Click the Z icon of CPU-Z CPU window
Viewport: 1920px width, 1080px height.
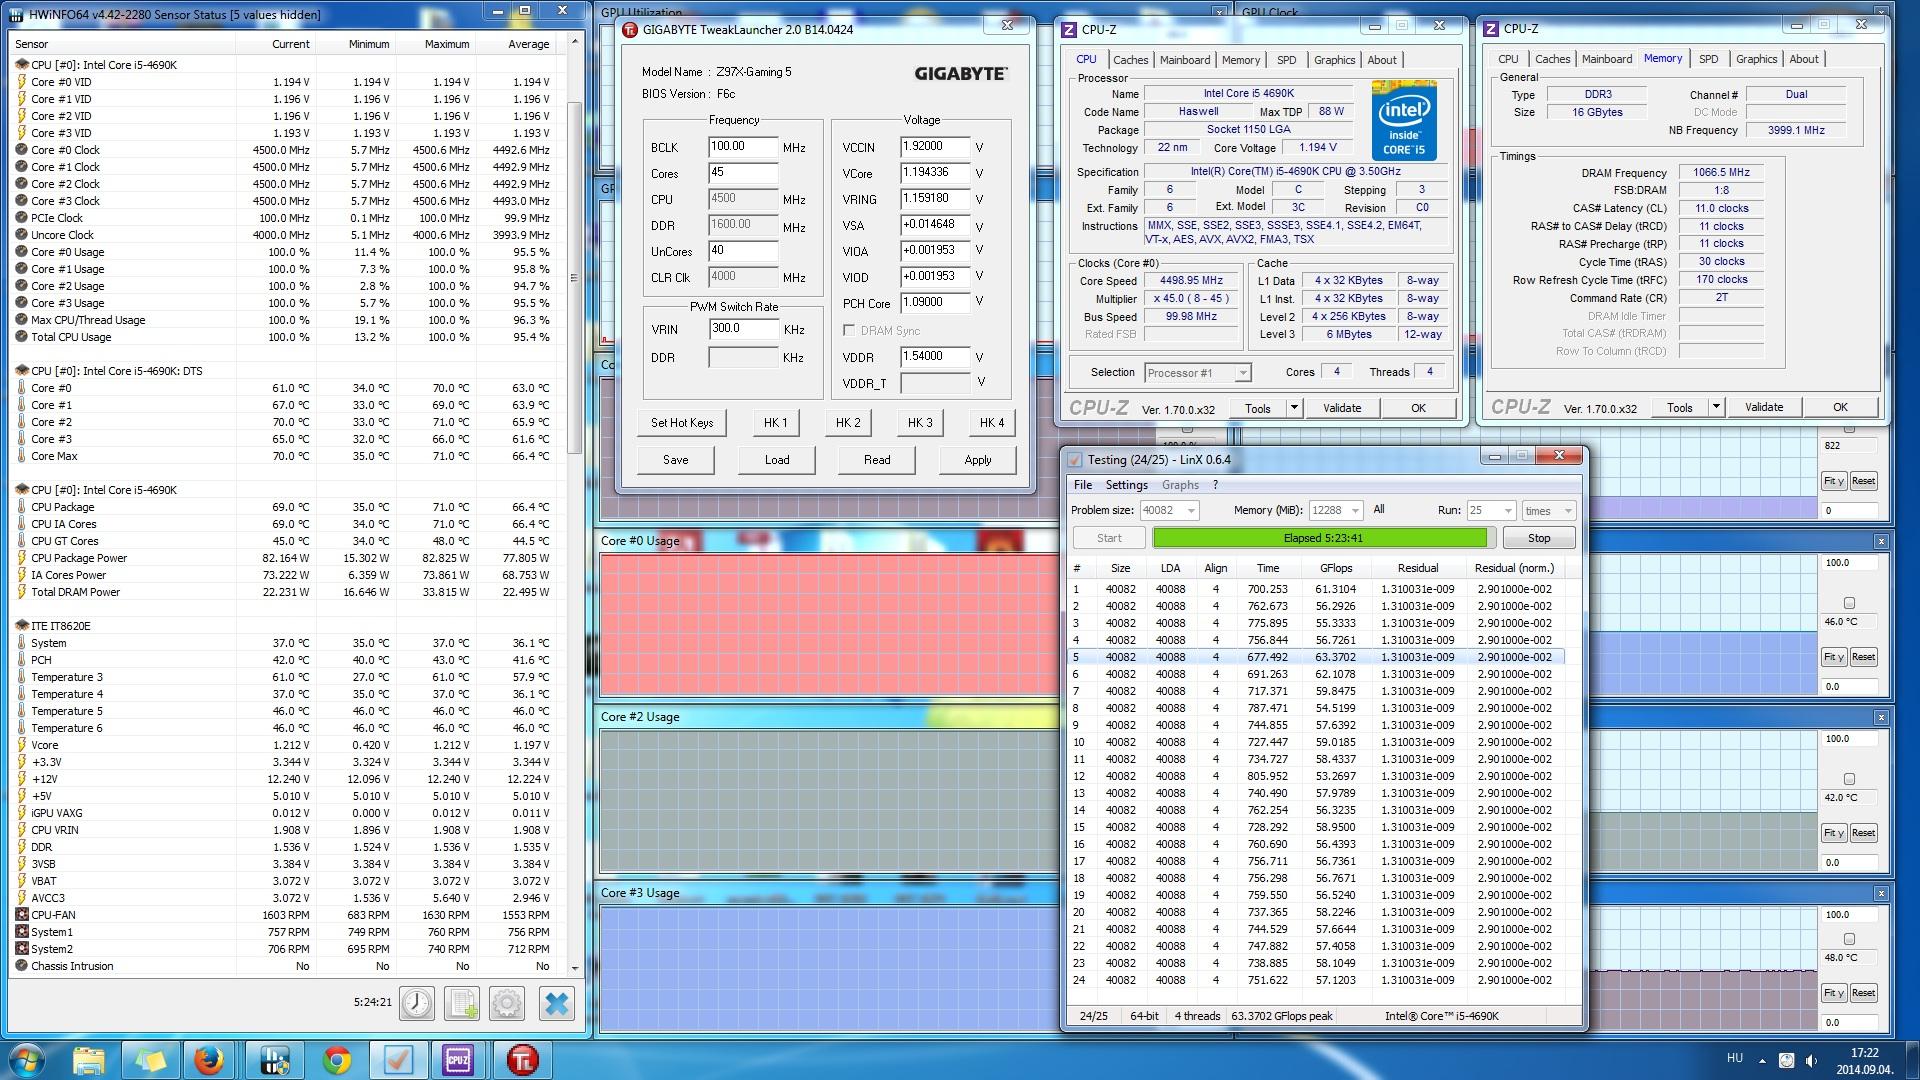pos(1069,30)
